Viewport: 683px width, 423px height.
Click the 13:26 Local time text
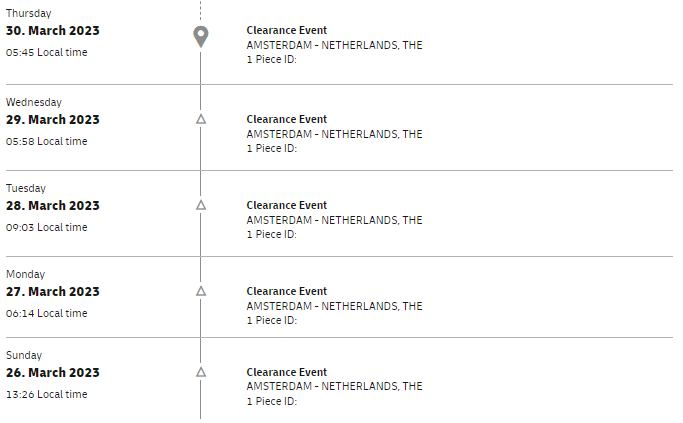[x=47, y=394]
